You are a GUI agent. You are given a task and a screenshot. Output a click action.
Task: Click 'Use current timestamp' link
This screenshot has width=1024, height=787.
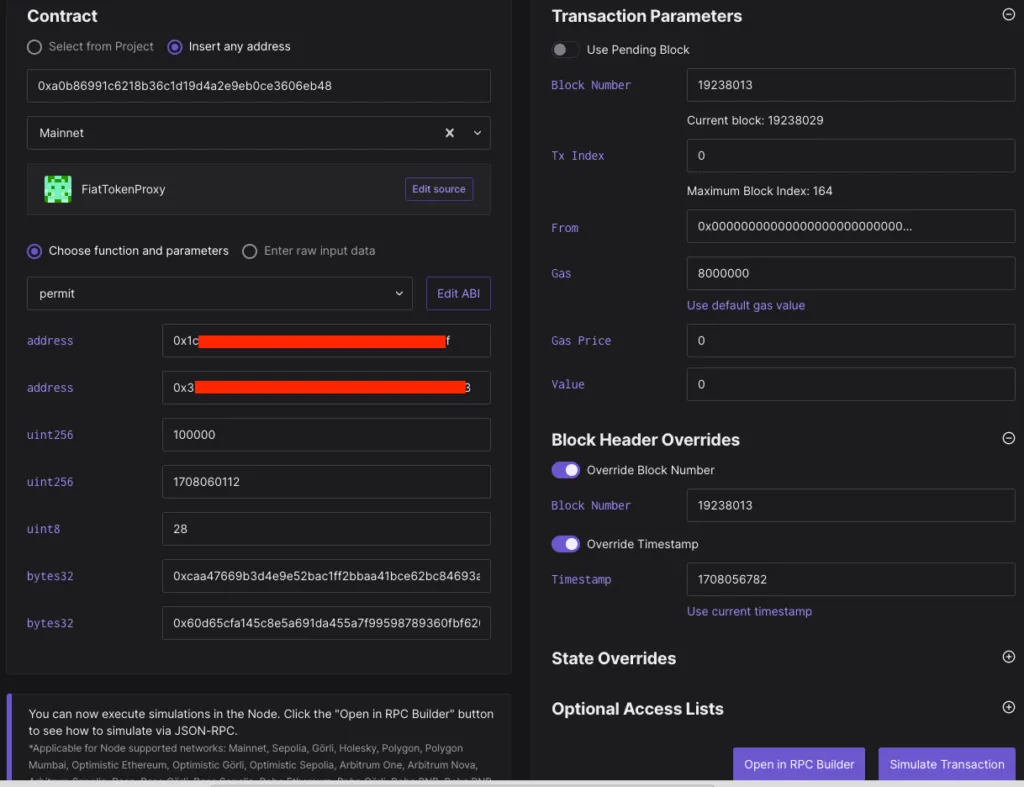pos(749,612)
